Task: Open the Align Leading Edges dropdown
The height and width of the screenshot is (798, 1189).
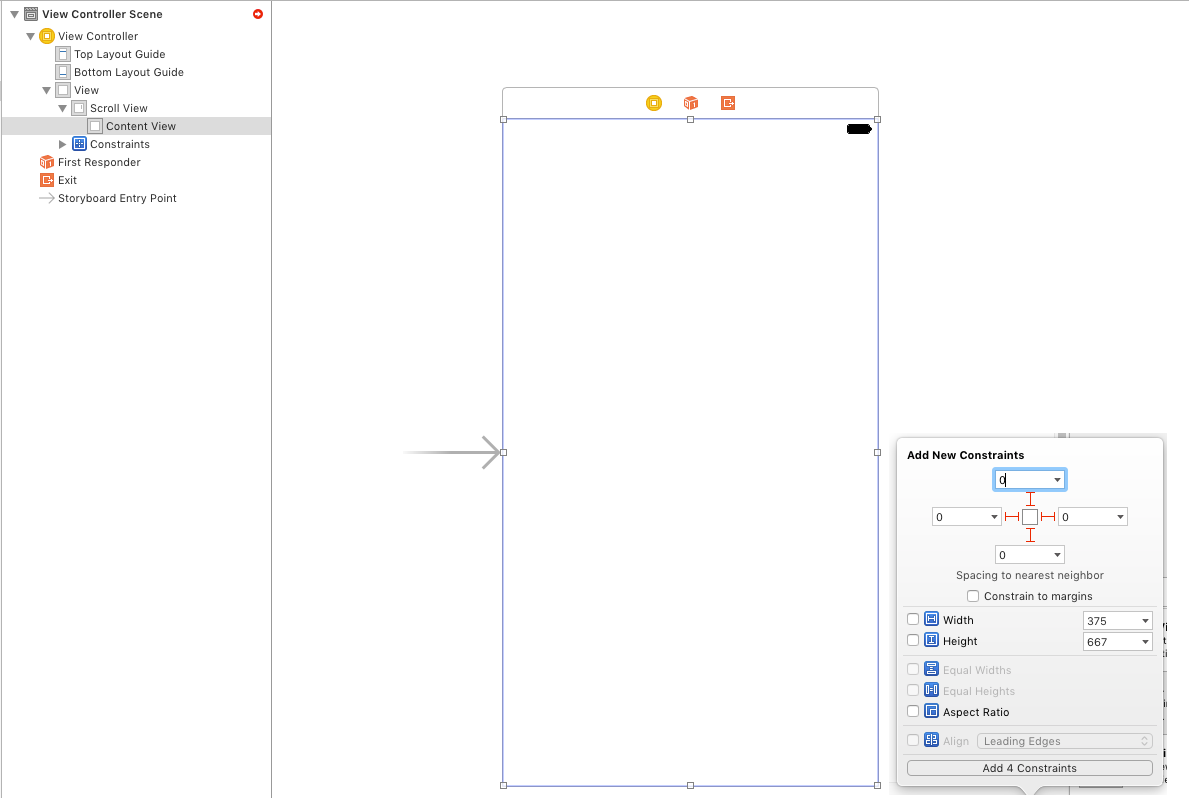Action: click(1065, 740)
